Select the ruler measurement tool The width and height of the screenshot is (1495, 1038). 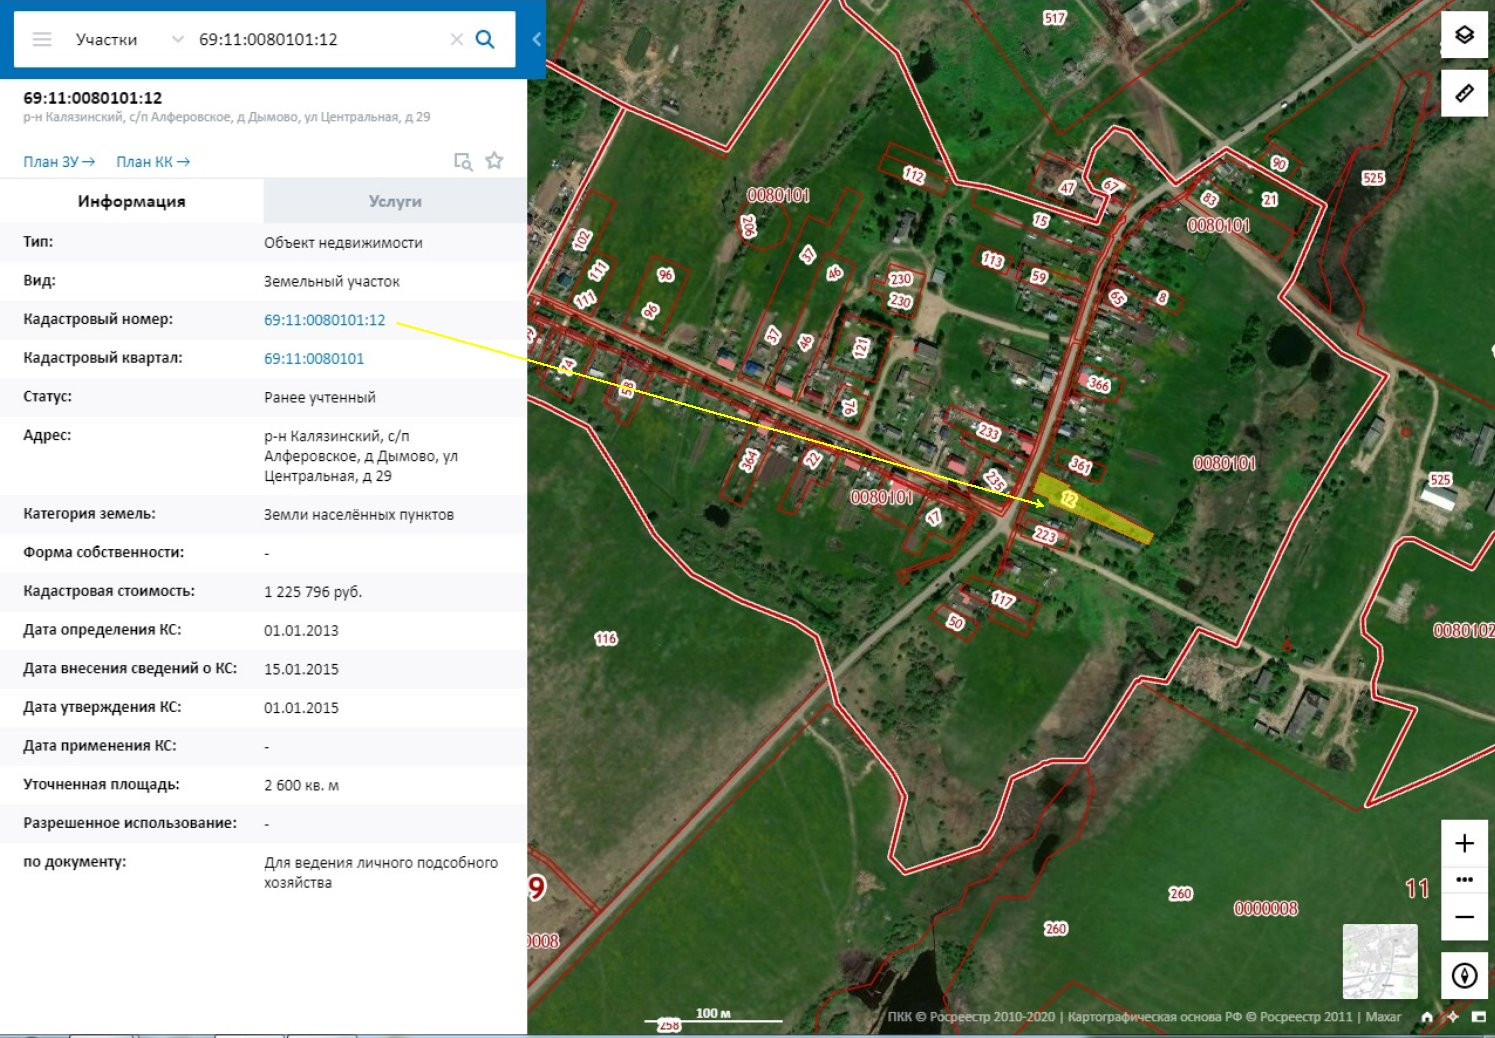(1464, 93)
